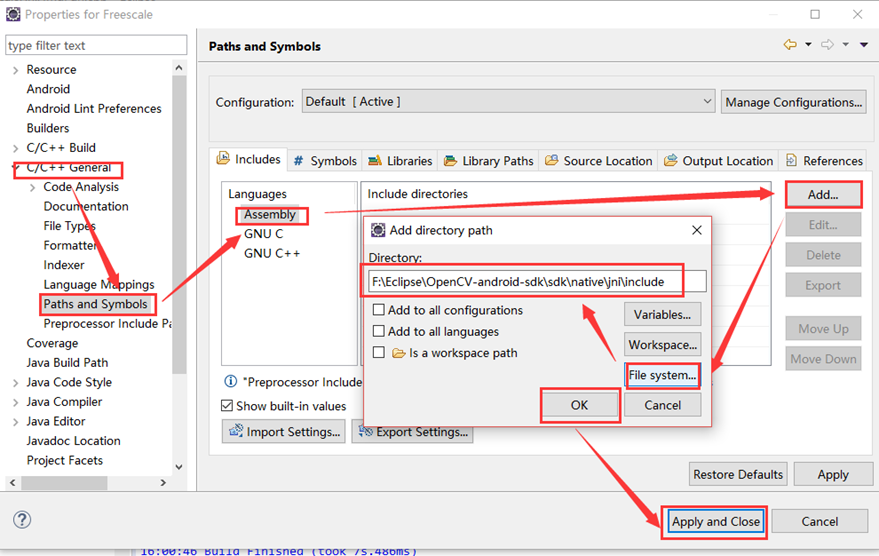
Task: Cancel the Properties dialog
Action: click(820, 521)
